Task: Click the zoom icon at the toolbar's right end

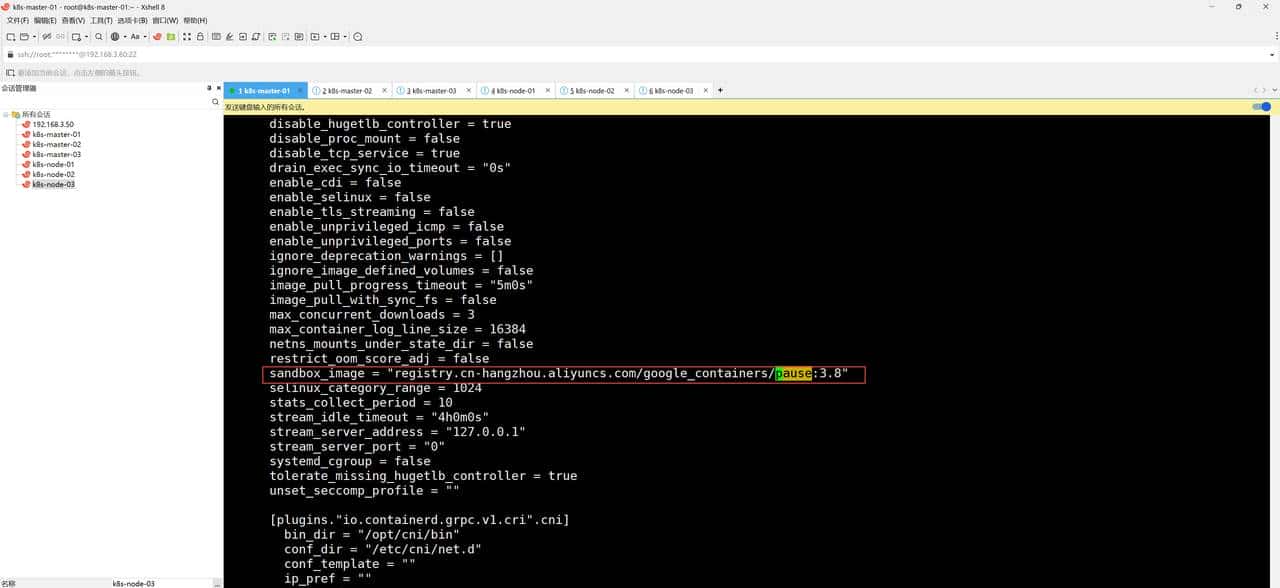Action: pos(356,36)
